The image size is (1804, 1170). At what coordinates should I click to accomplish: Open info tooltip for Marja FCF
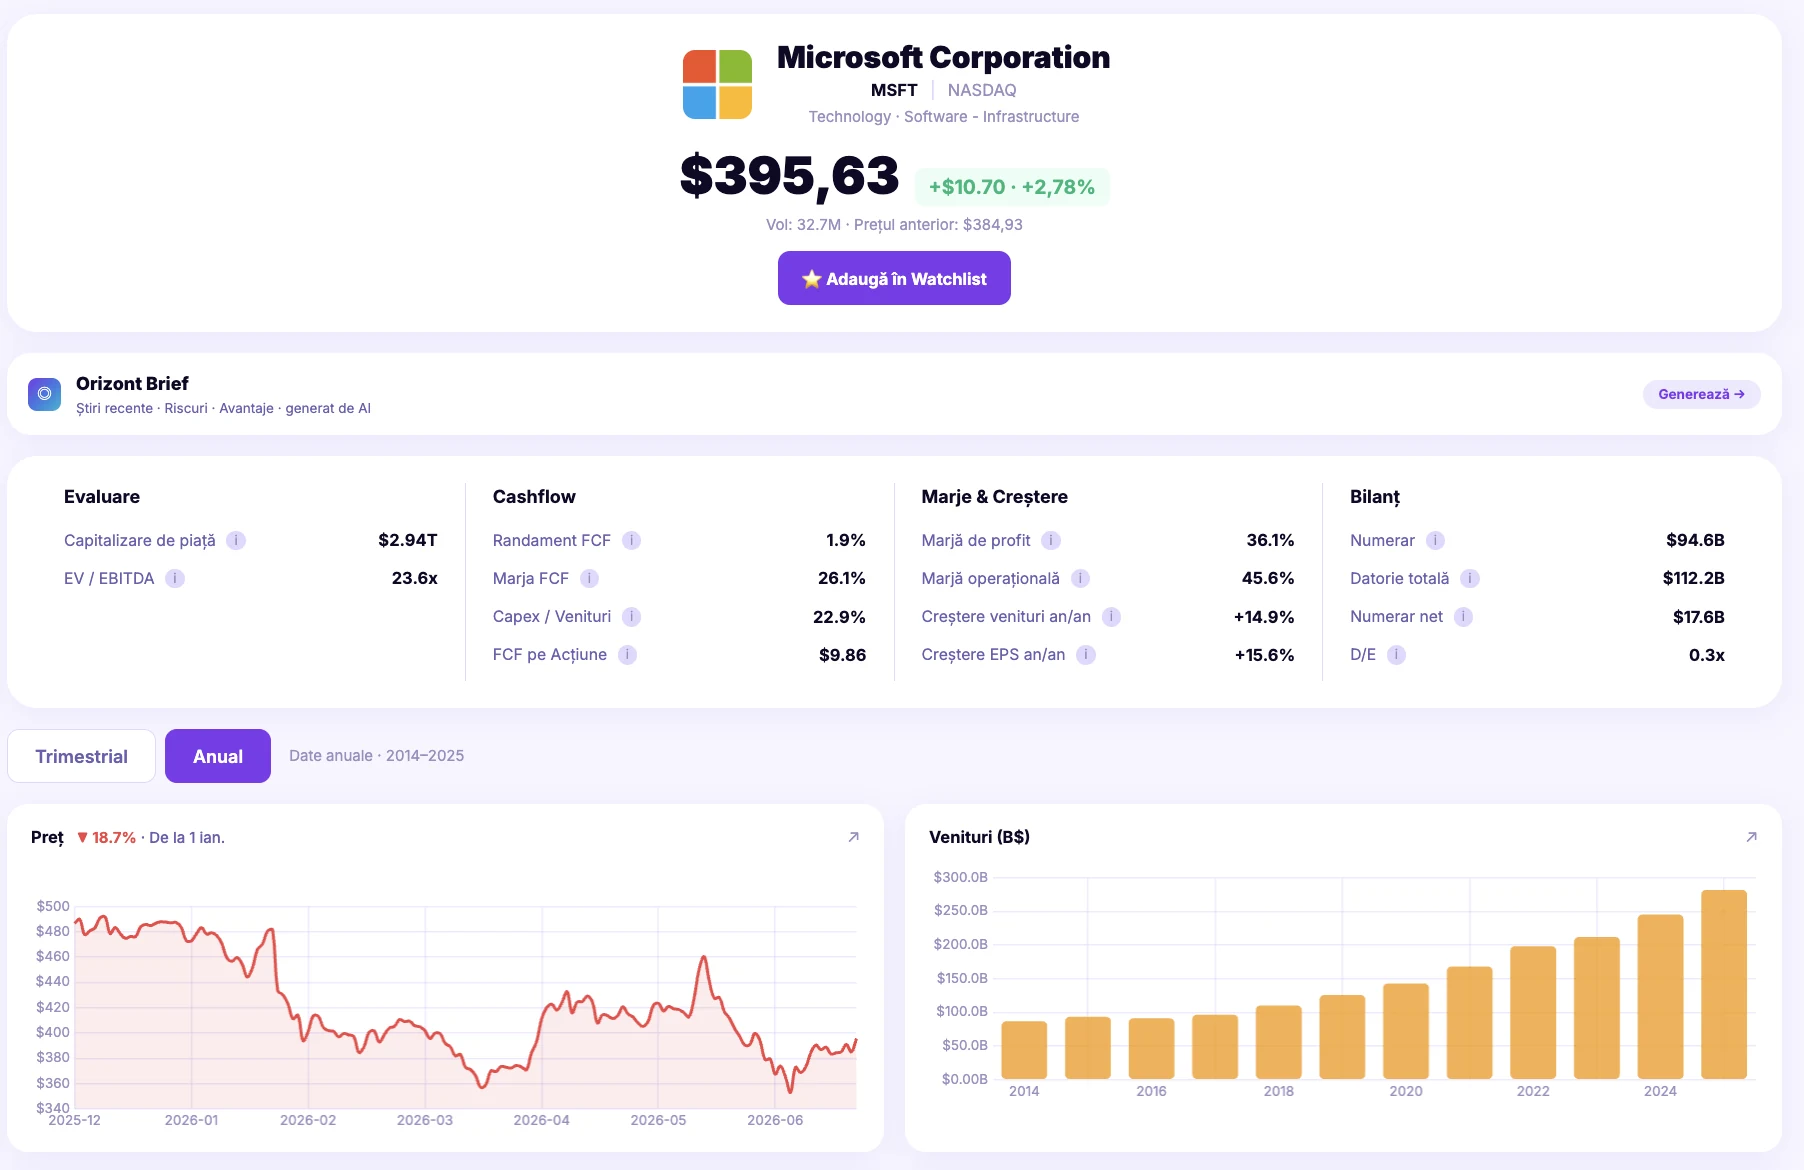pyautogui.click(x=589, y=579)
